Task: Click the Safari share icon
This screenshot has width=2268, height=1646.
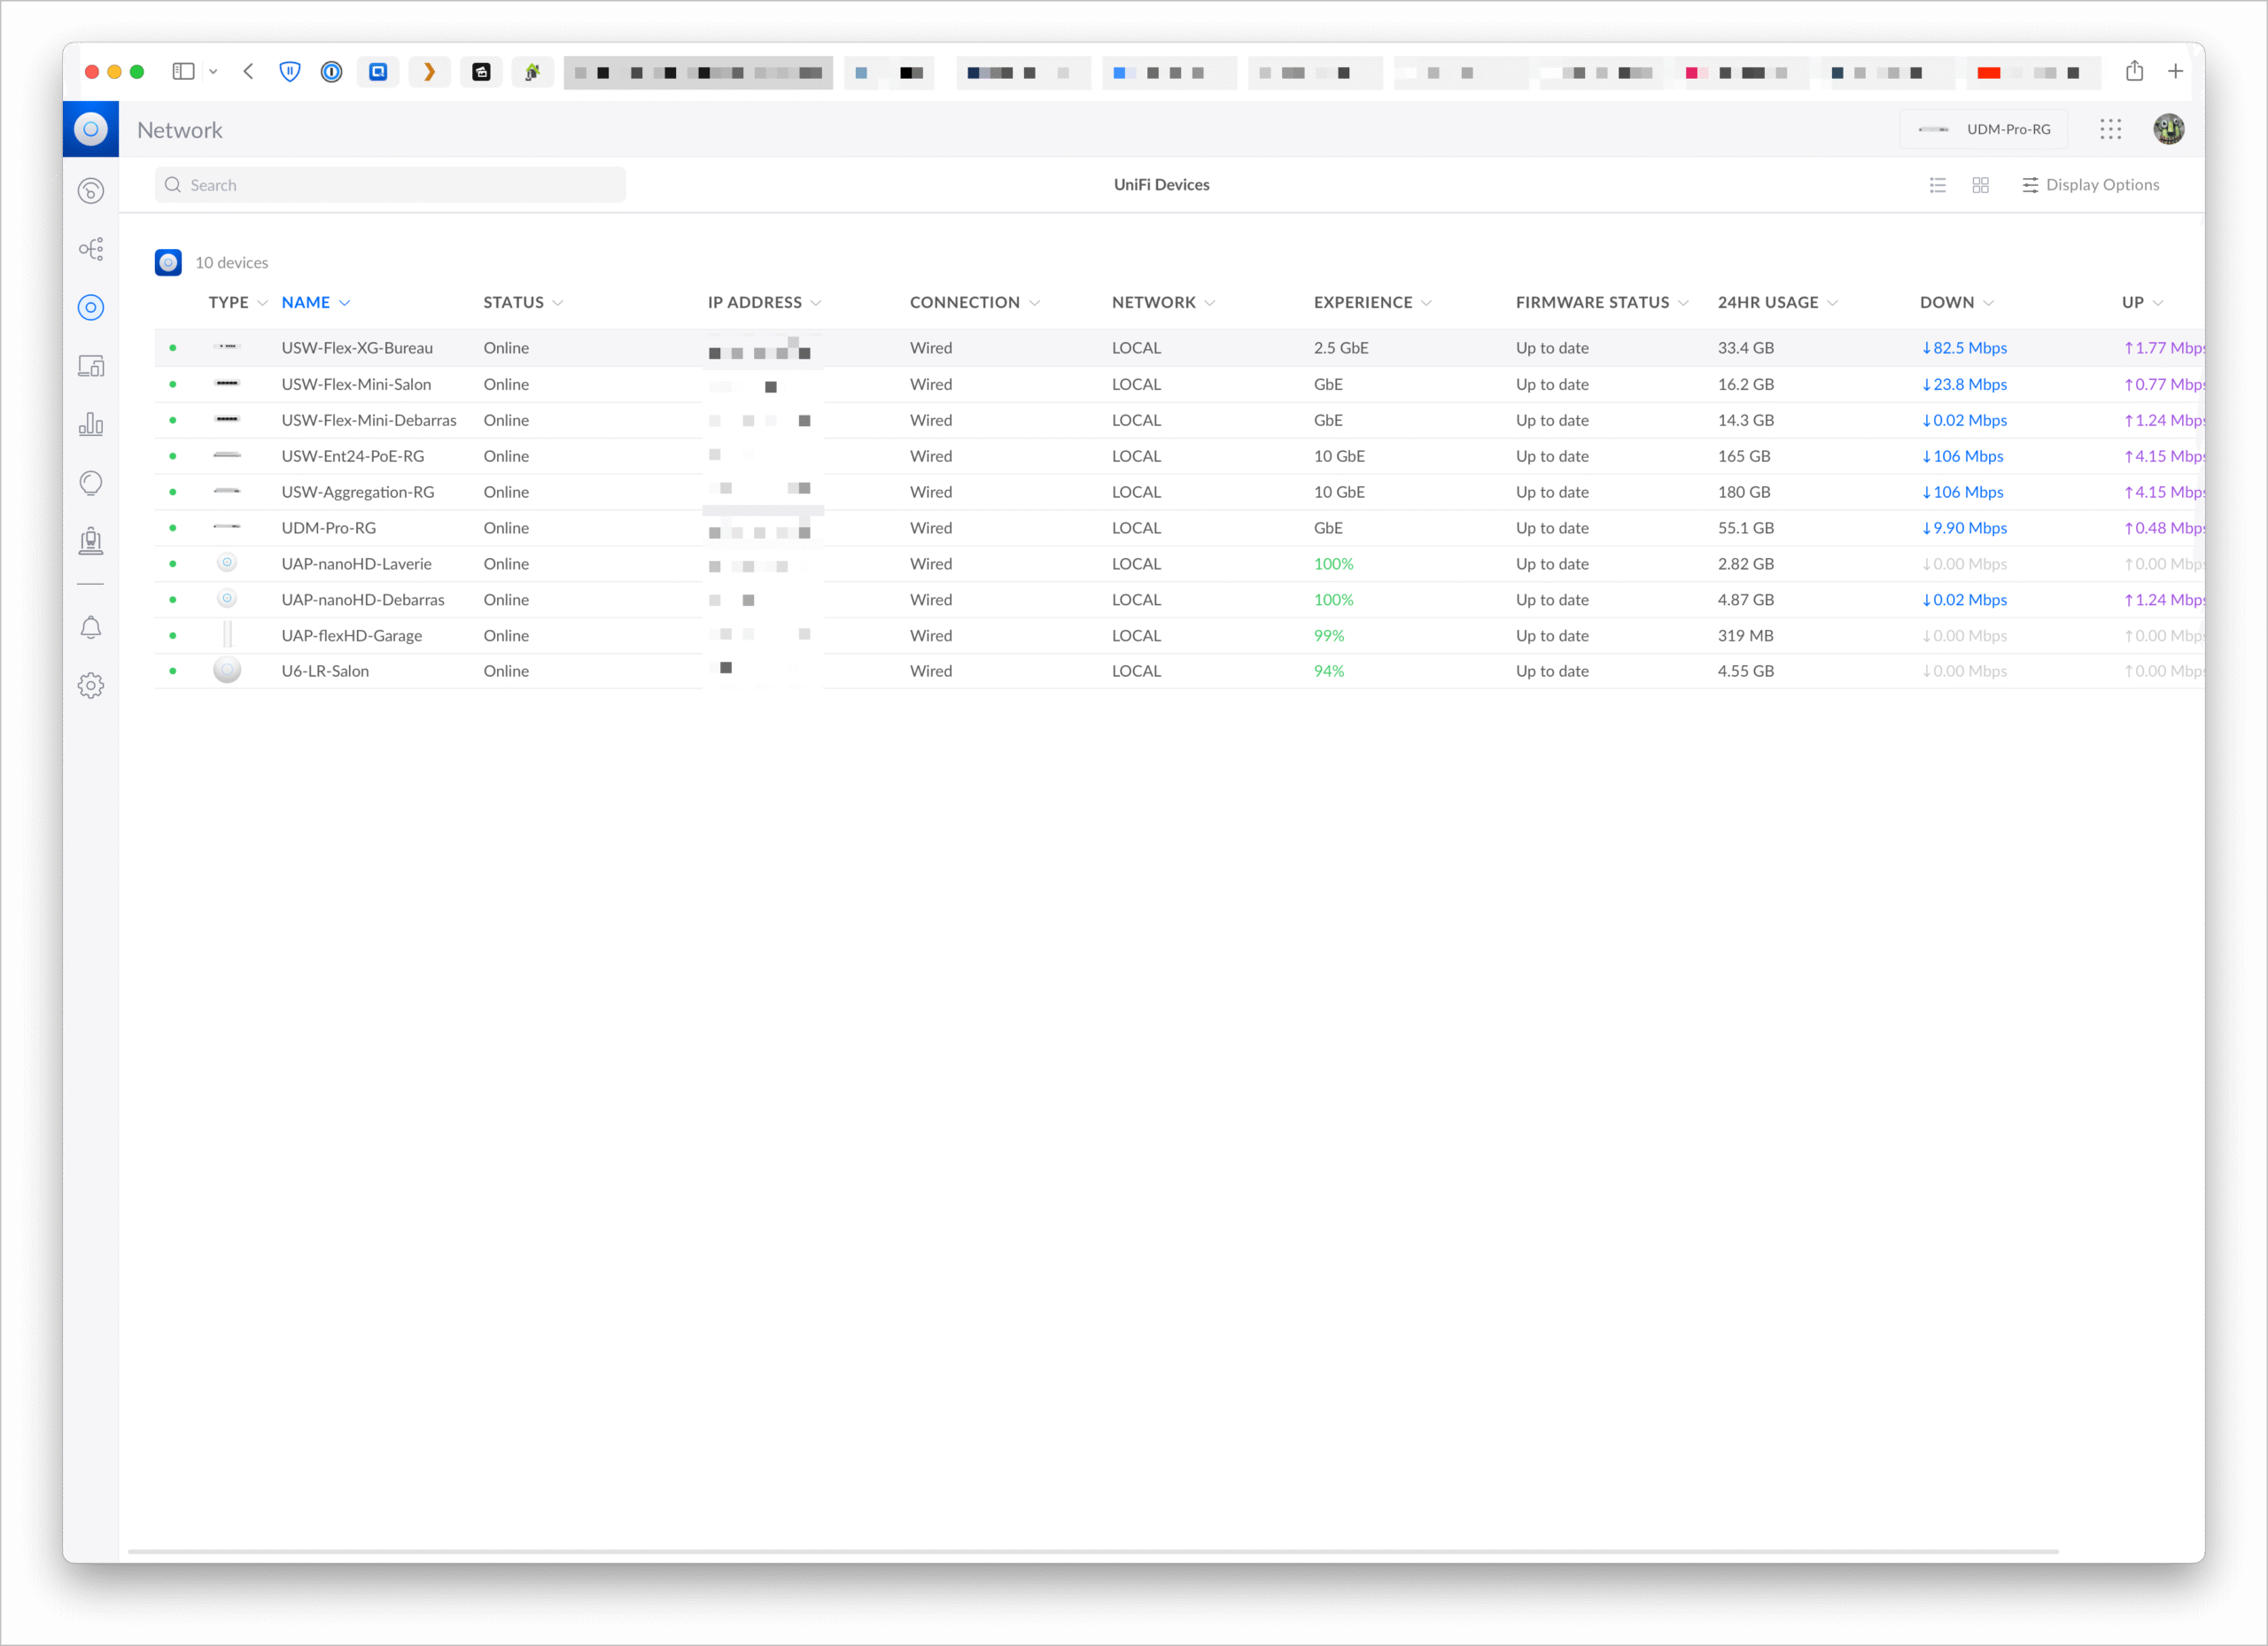Action: [x=2134, y=71]
